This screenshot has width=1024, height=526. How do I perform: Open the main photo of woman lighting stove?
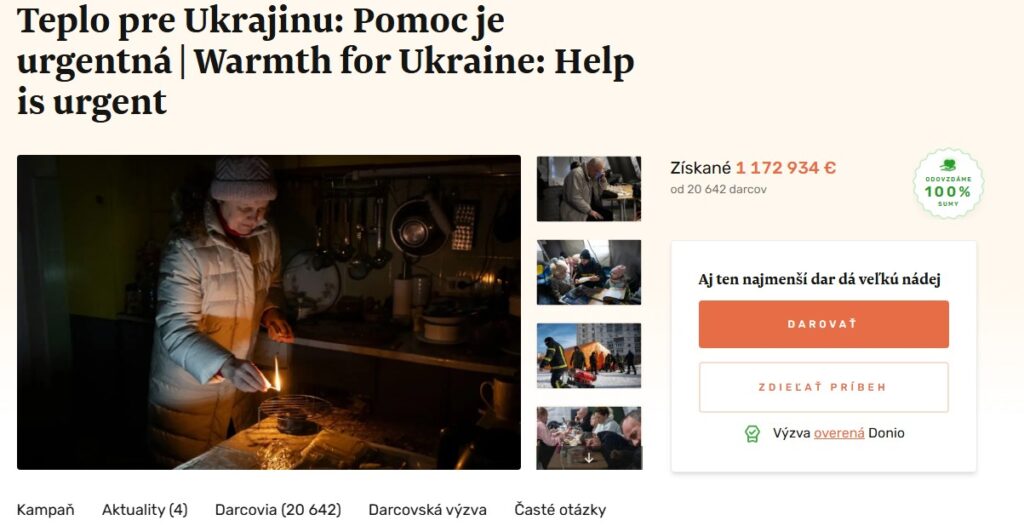[269, 312]
